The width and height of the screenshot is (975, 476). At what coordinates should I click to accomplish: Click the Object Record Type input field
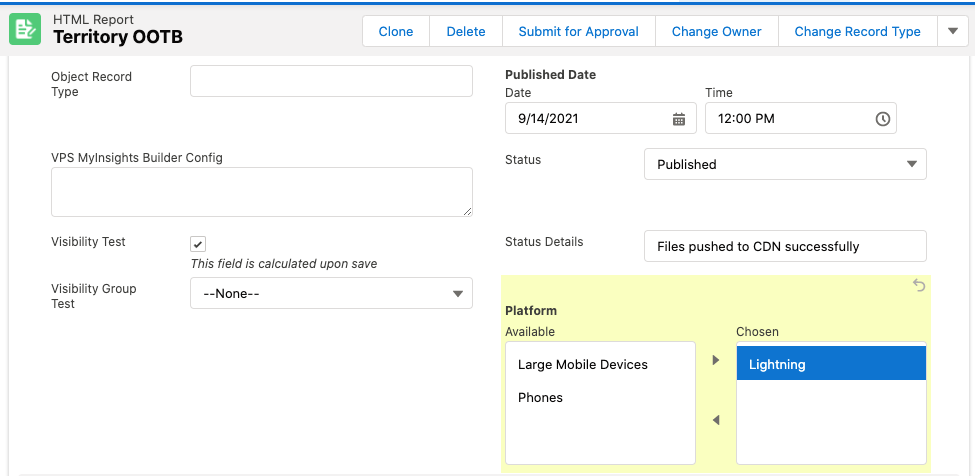tap(331, 82)
